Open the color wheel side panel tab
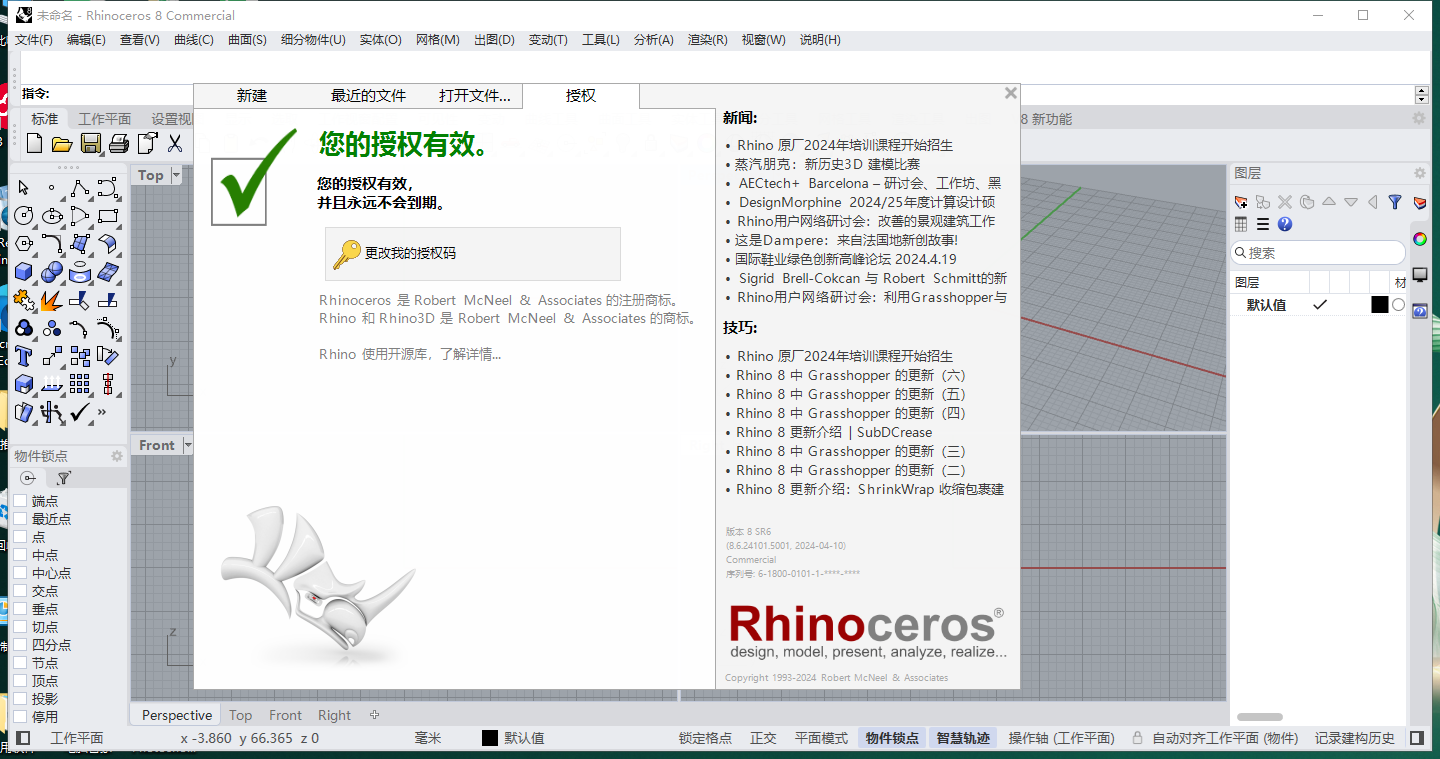The image size is (1440, 759). 1419,239
